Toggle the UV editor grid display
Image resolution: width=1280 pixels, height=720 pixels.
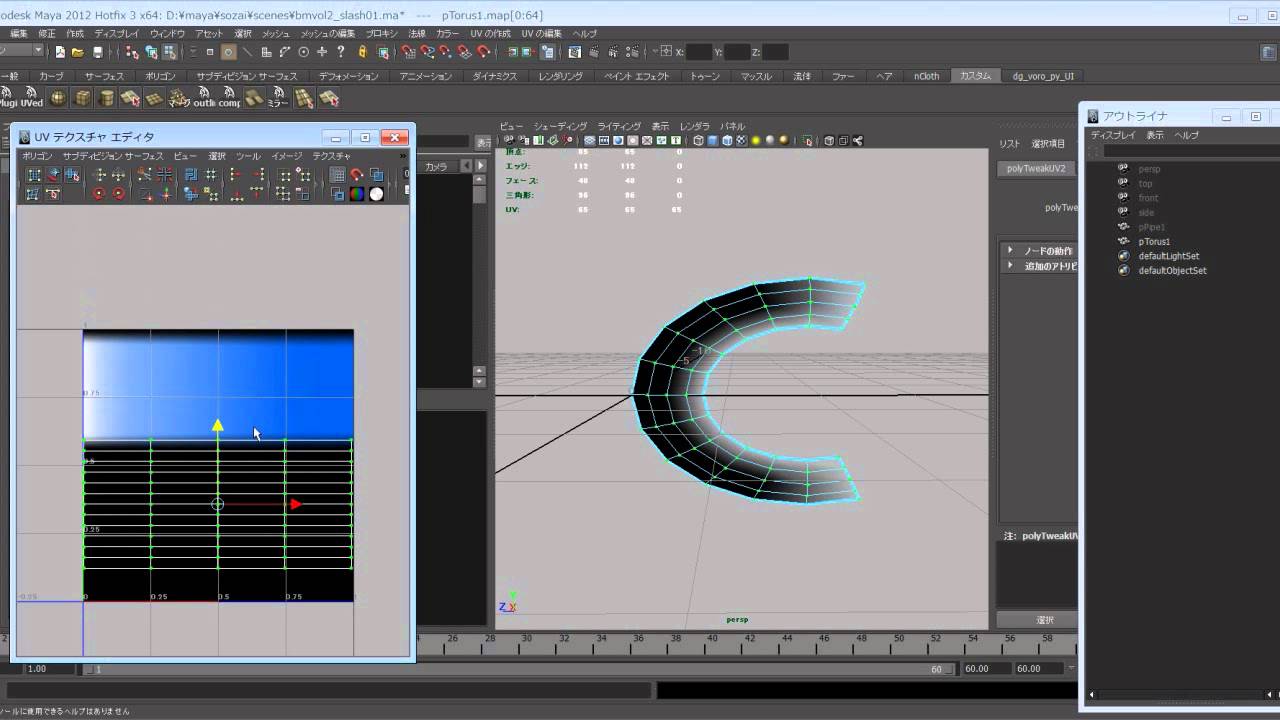pyautogui.click(x=337, y=175)
